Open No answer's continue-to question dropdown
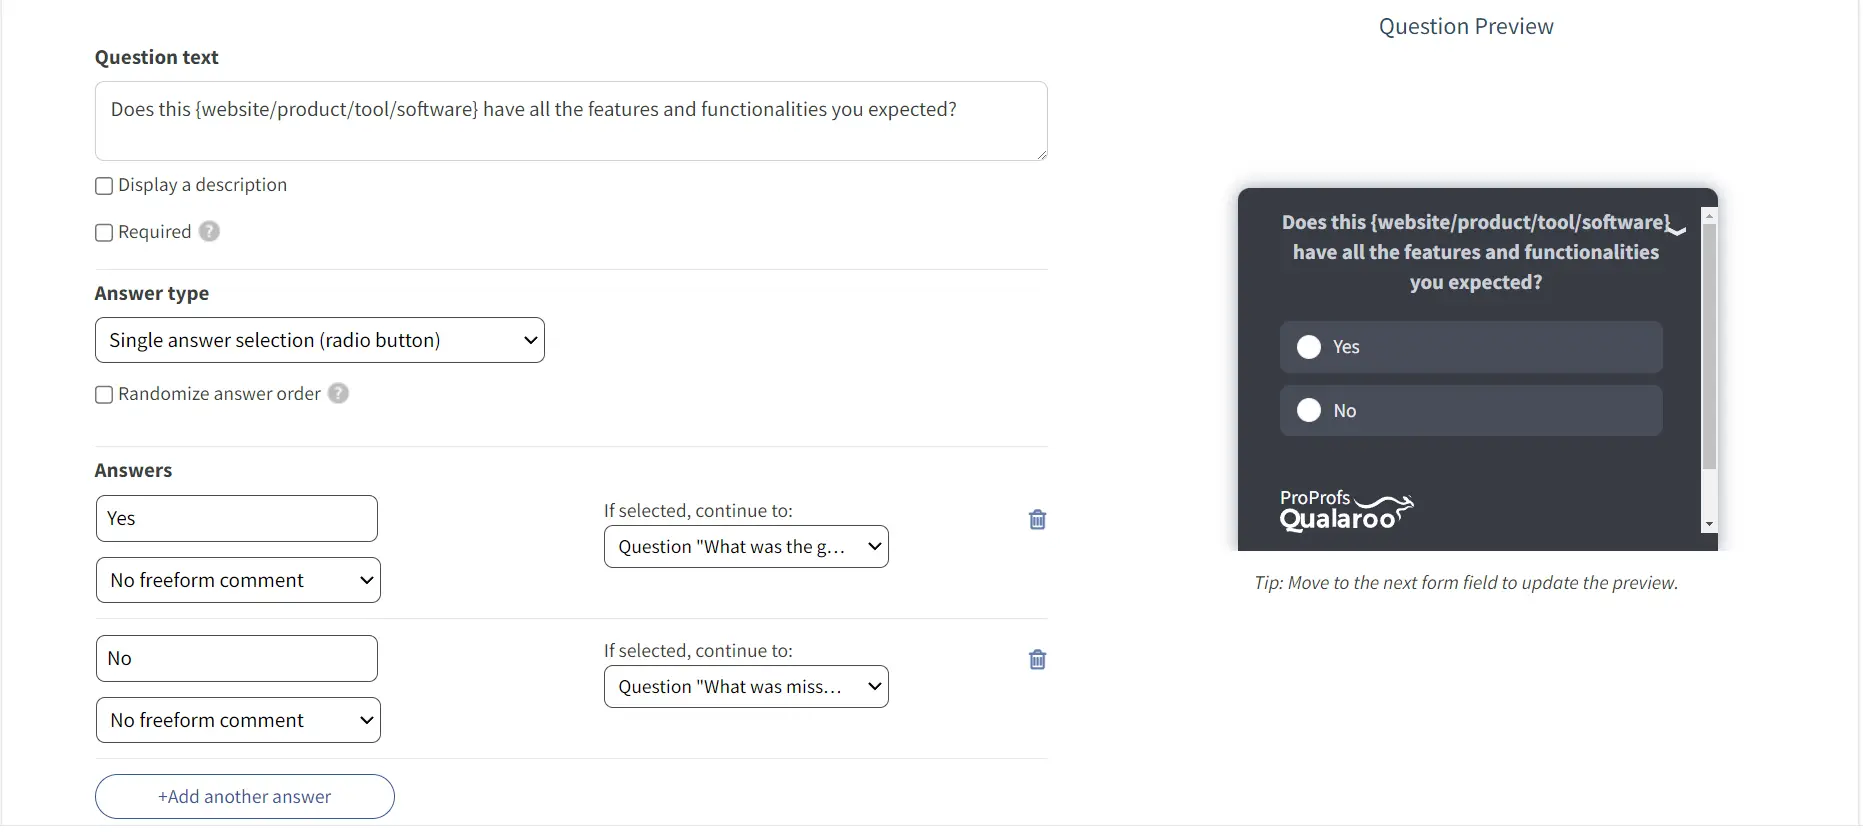This screenshot has height=834, width=1863. point(746,687)
